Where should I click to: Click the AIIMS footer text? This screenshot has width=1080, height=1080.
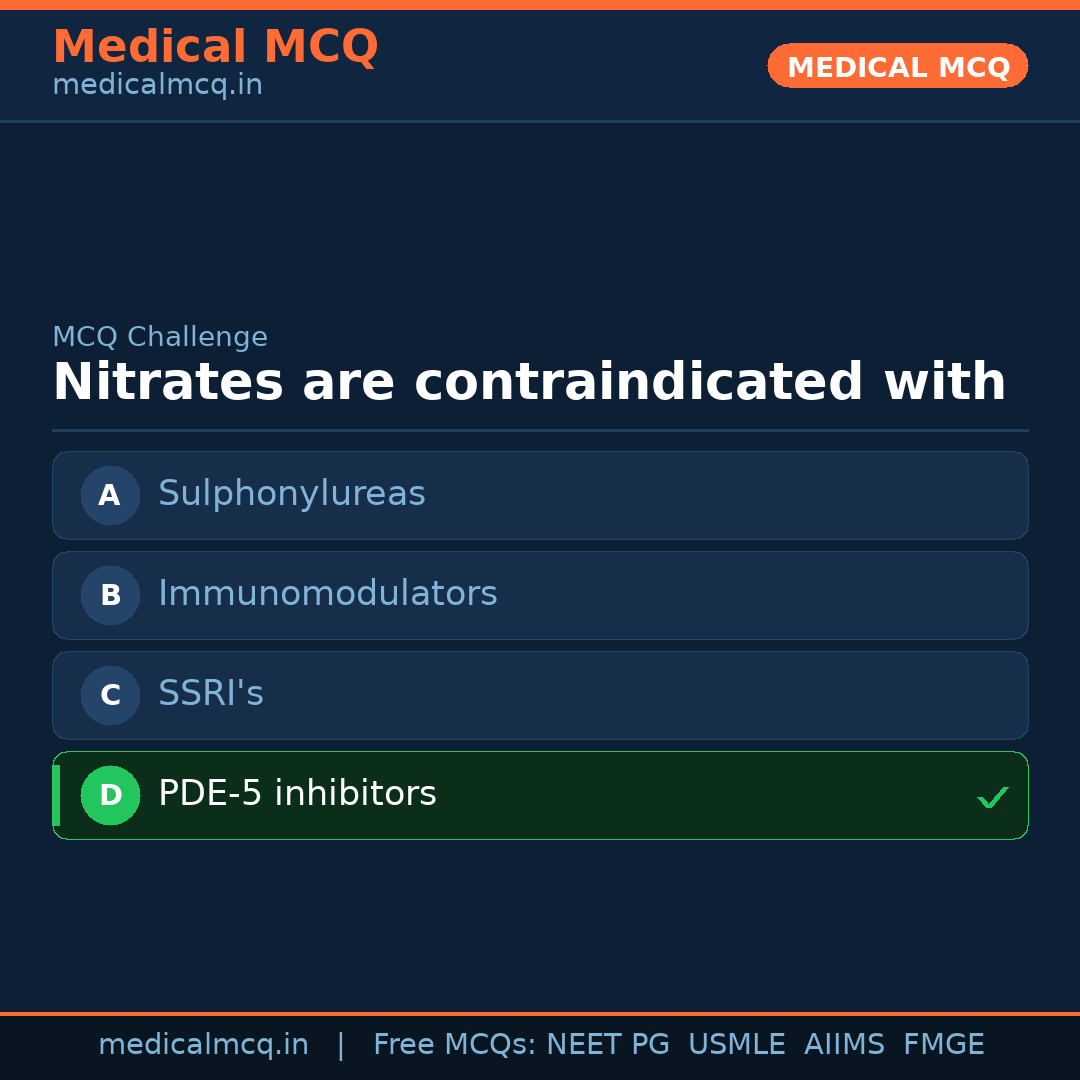tap(844, 1045)
